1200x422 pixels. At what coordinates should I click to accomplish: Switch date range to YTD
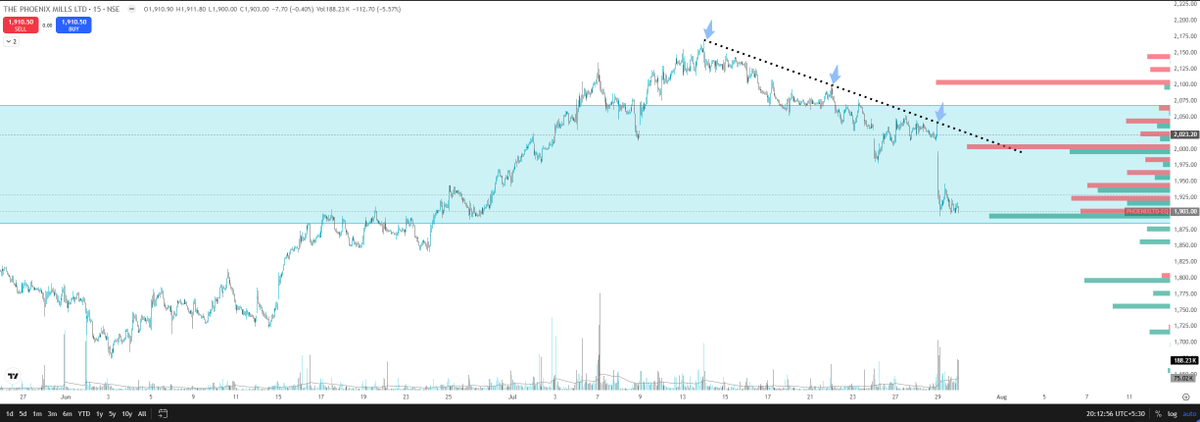(84, 413)
